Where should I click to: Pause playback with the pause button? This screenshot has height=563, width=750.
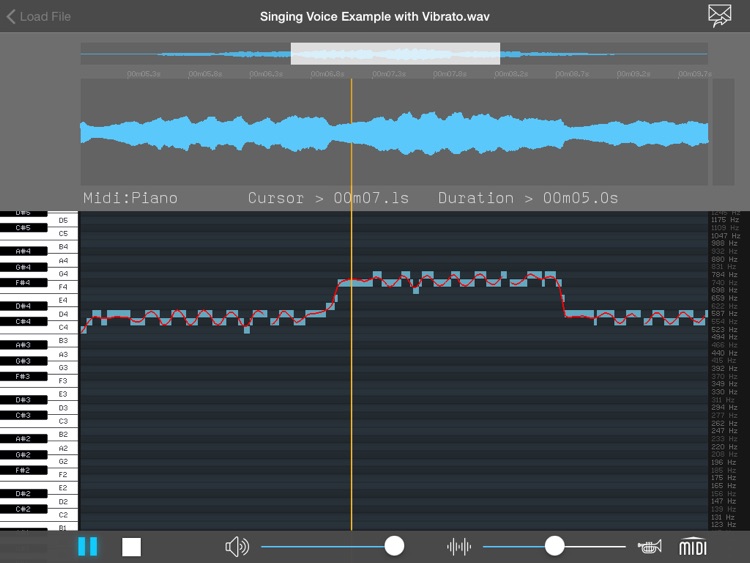88,546
